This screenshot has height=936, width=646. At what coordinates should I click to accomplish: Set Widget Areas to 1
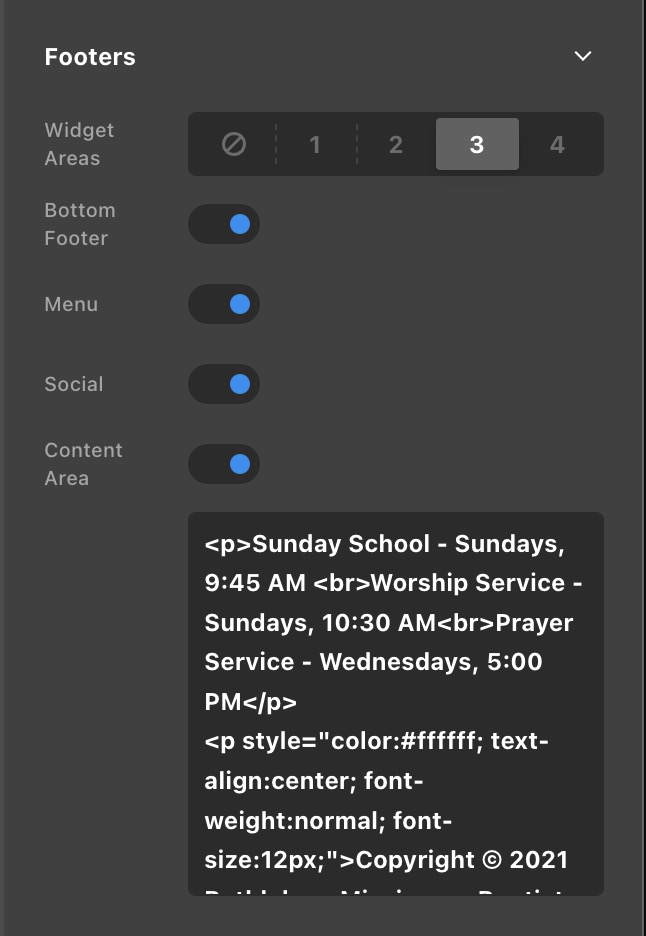315,145
